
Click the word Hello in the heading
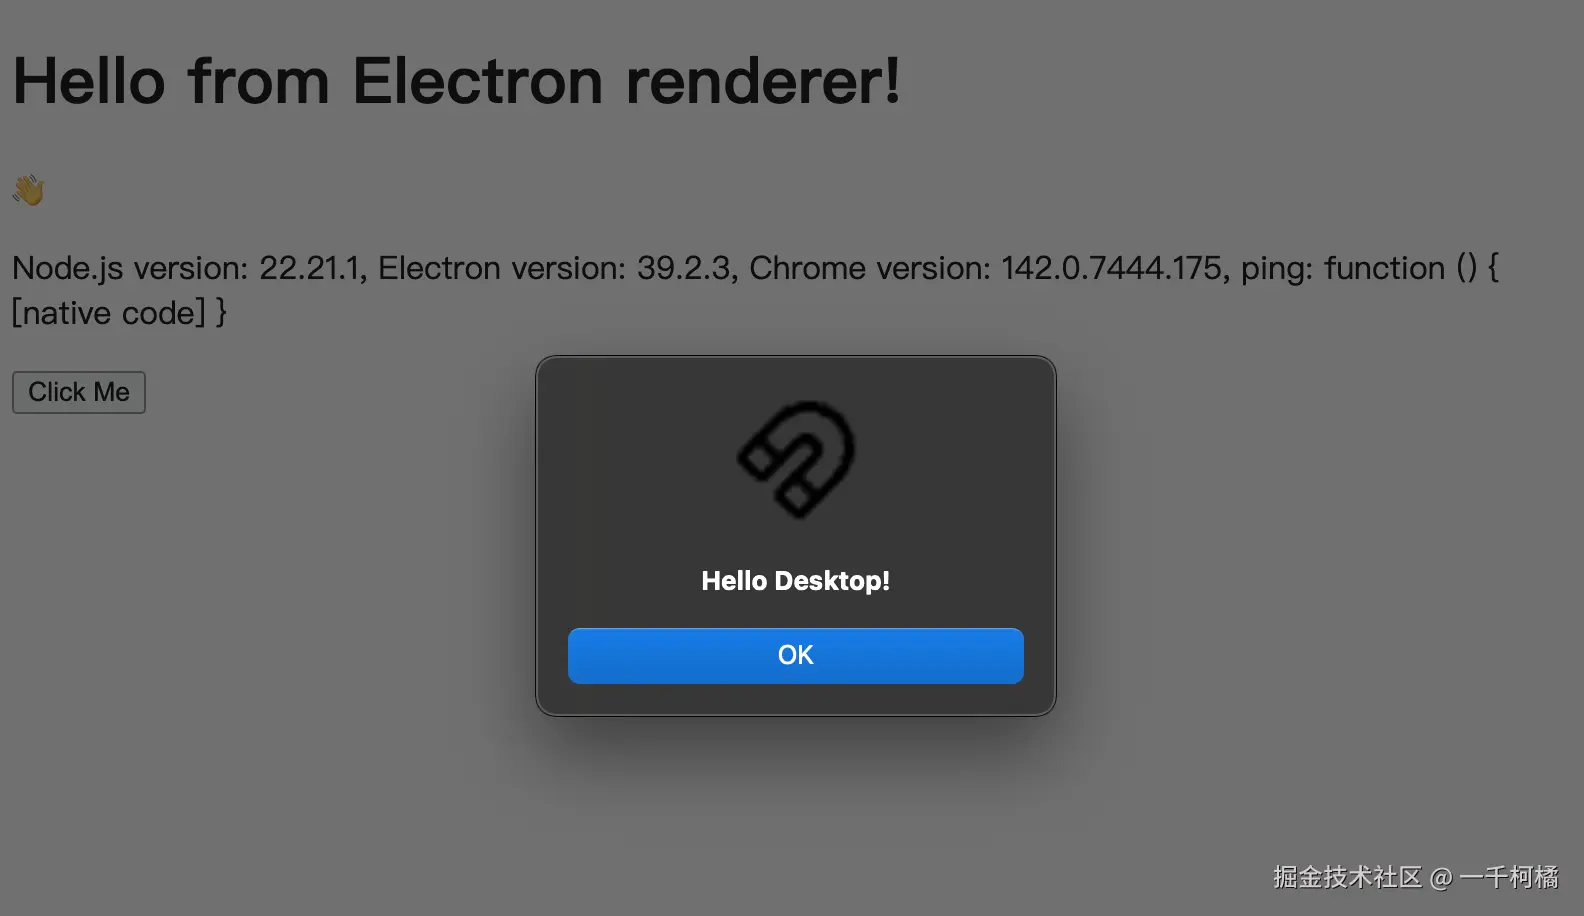tap(89, 81)
